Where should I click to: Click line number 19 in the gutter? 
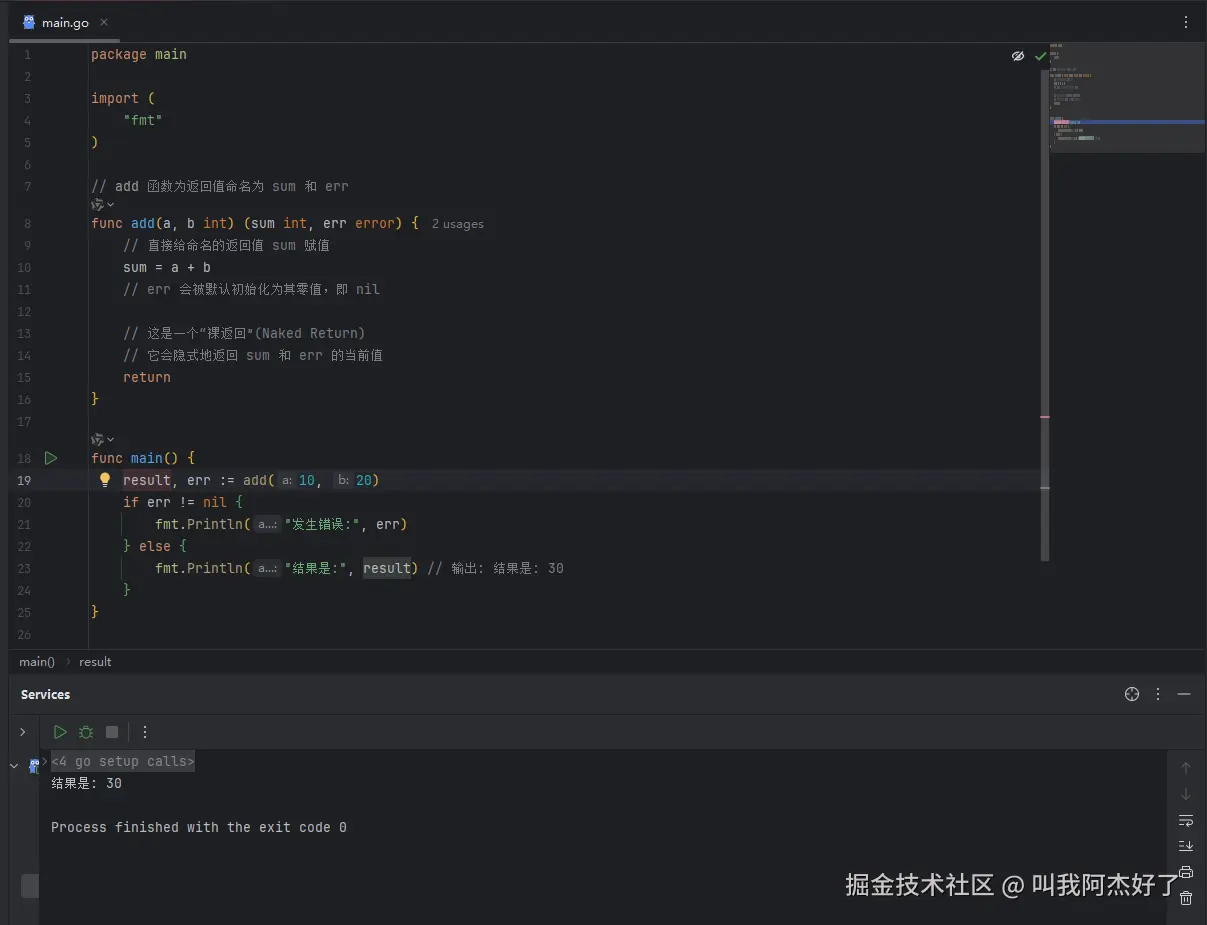[24, 480]
